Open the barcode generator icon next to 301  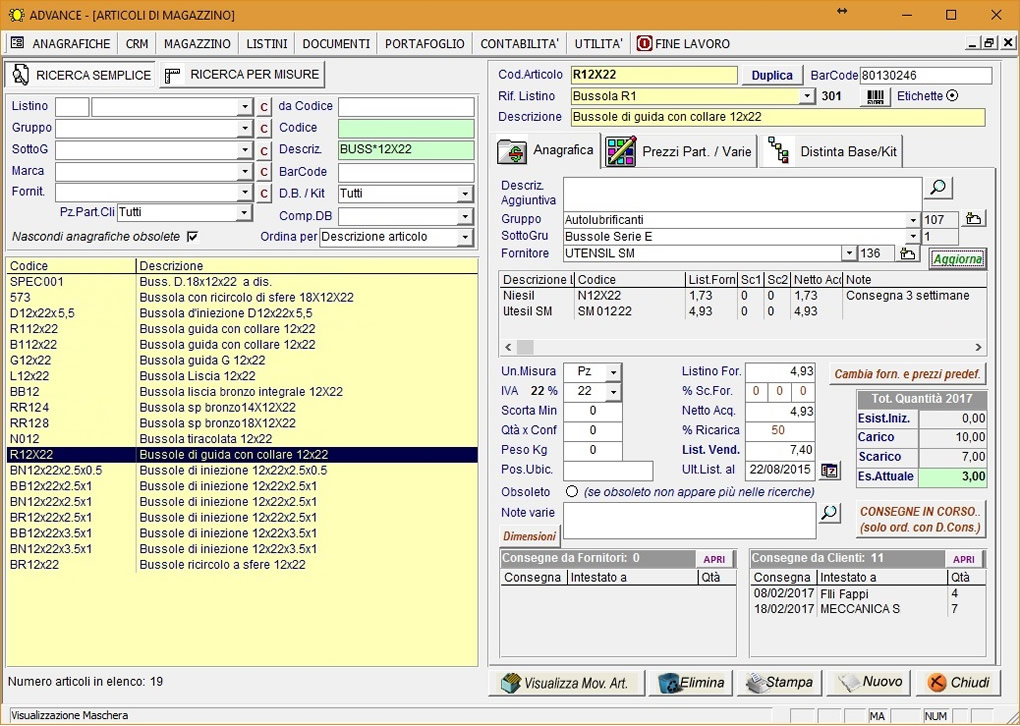pyautogui.click(x=876, y=96)
